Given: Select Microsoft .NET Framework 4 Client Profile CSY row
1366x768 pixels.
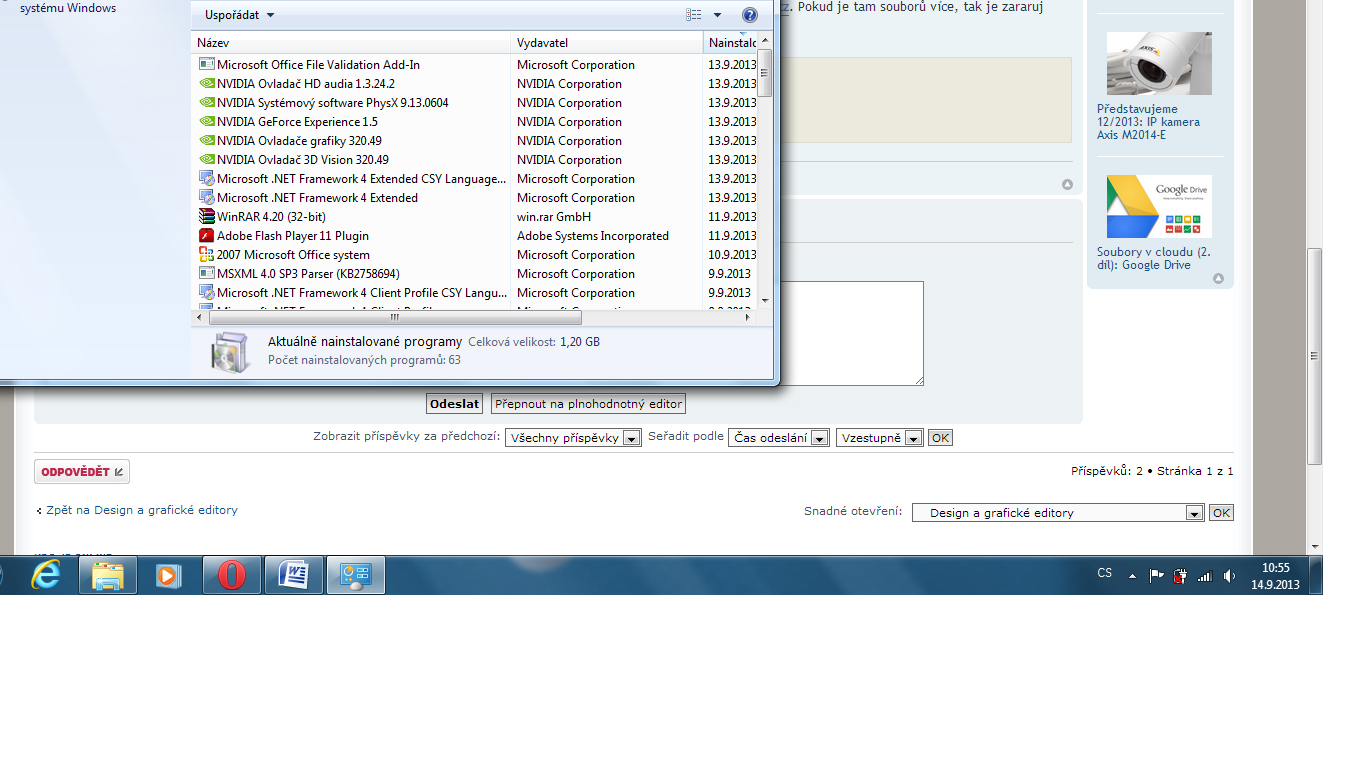Looking at the screenshot, I should coord(475,293).
